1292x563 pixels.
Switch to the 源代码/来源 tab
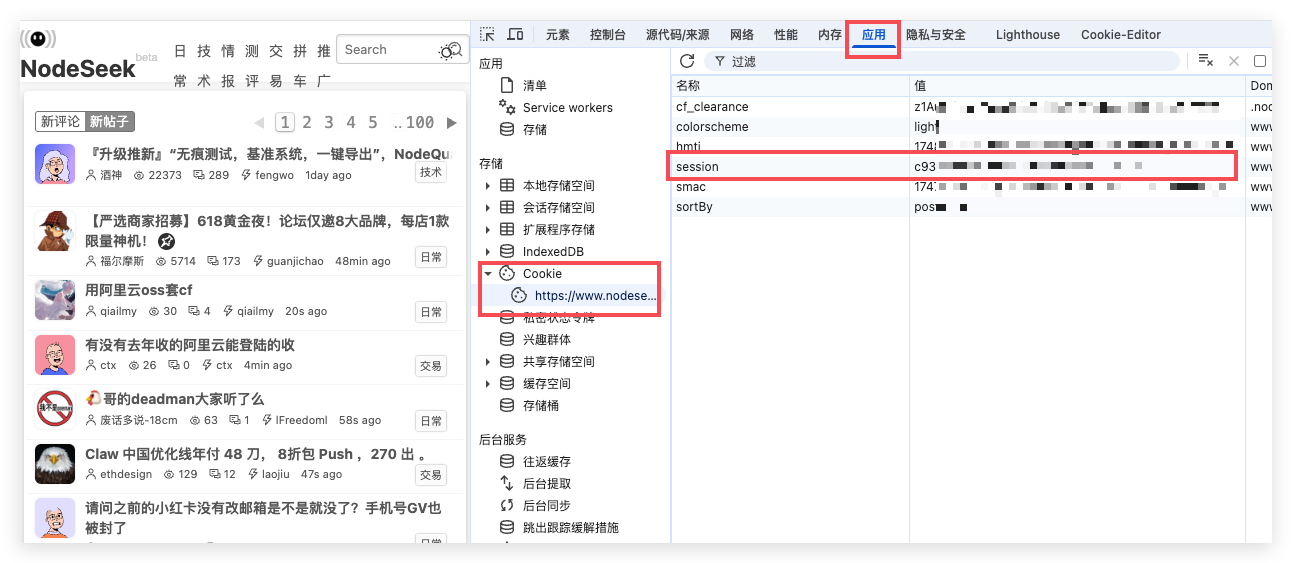click(678, 35)
